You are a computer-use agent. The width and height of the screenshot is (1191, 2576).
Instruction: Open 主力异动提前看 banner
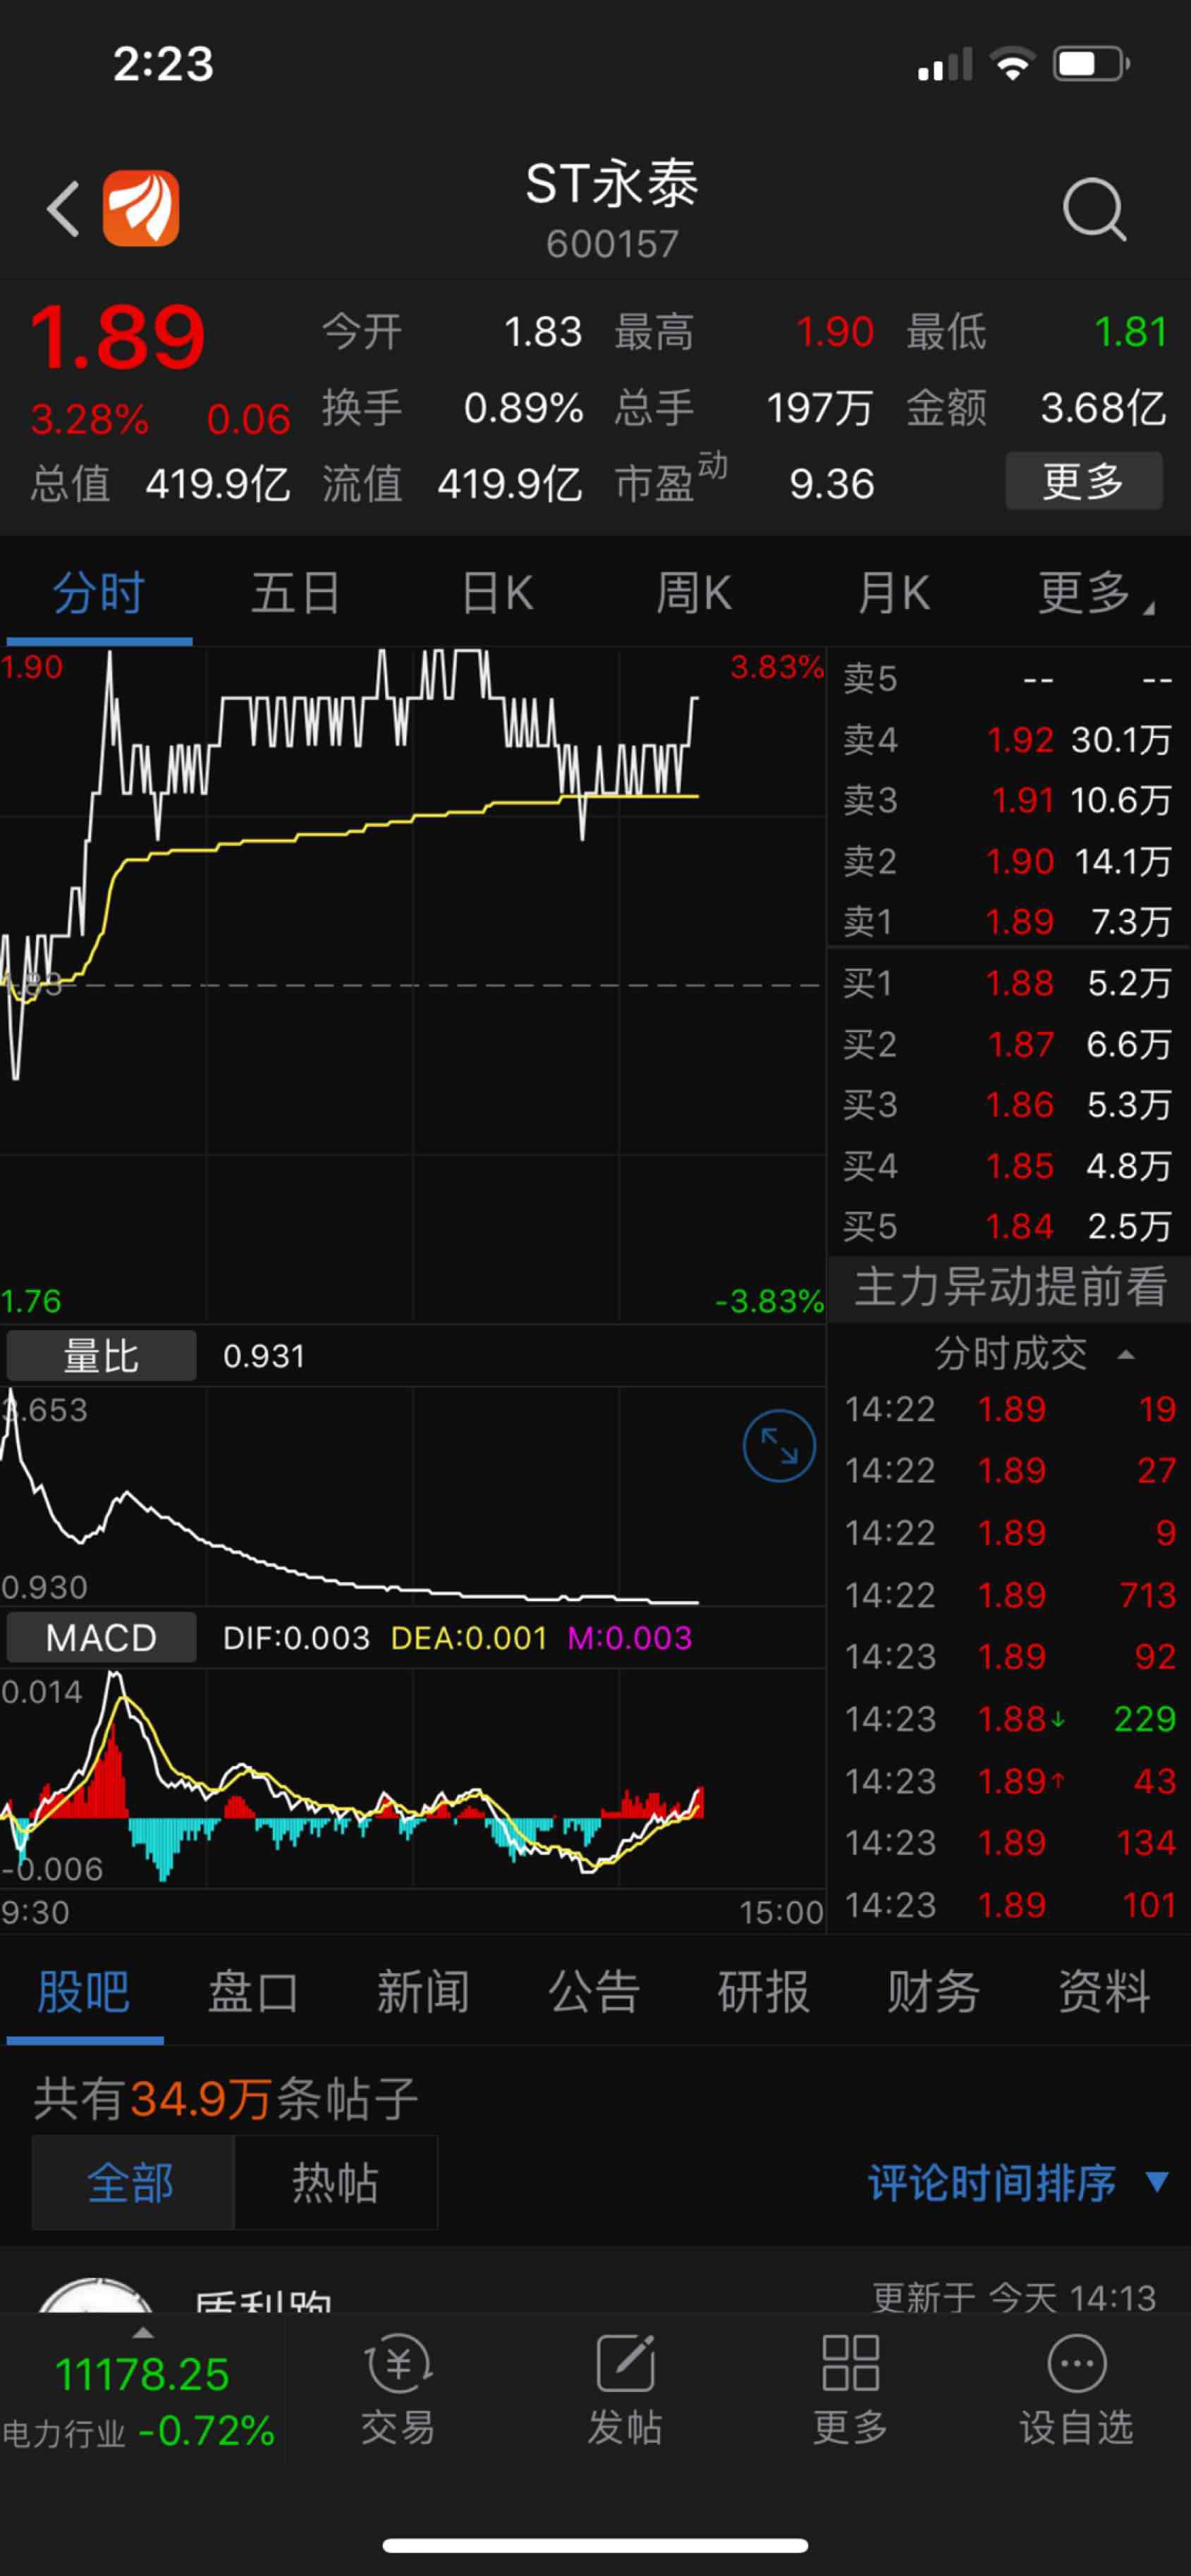point(1010,1287)
